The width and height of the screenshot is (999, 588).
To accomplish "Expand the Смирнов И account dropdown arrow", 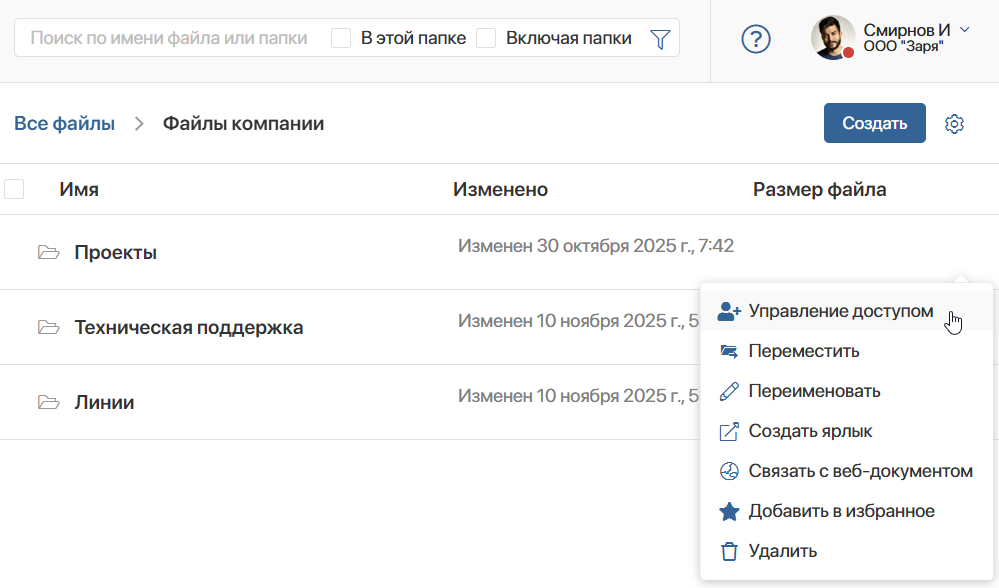I will pos(965,29).
